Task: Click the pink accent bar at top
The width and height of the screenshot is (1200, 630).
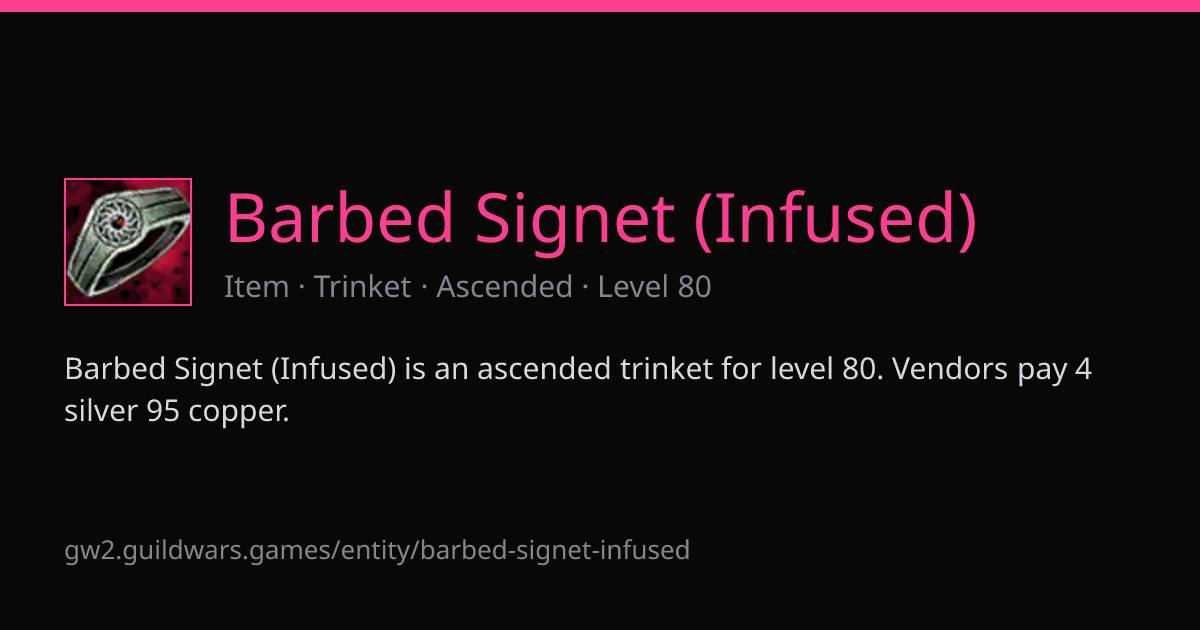Action: [x=600, y=6]
